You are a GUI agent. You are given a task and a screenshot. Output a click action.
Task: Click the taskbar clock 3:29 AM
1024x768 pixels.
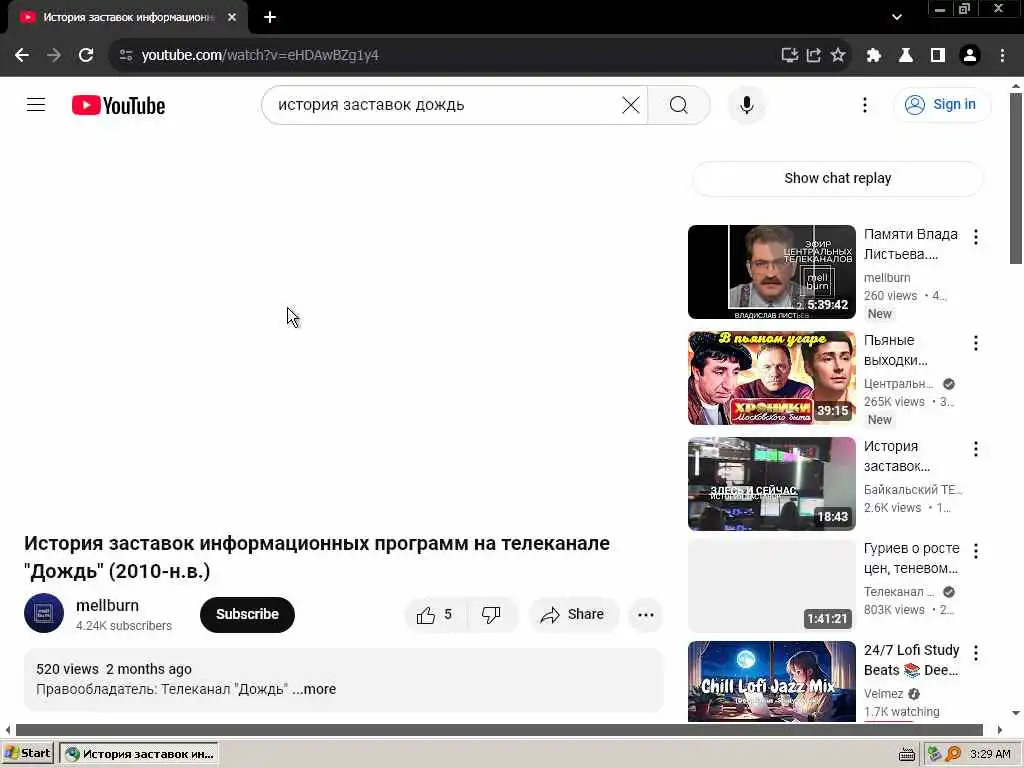pos(990,754)
